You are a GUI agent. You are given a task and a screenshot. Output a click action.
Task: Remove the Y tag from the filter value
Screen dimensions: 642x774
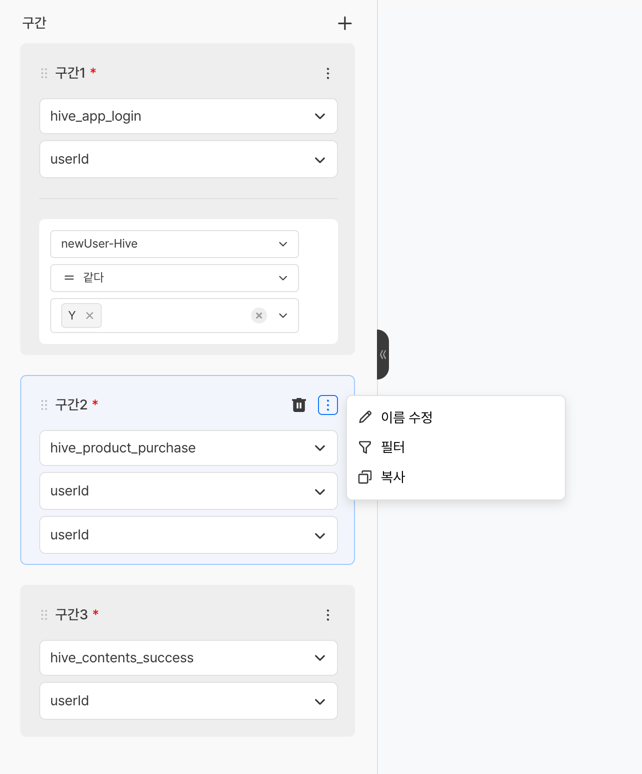tap(90, 316)
